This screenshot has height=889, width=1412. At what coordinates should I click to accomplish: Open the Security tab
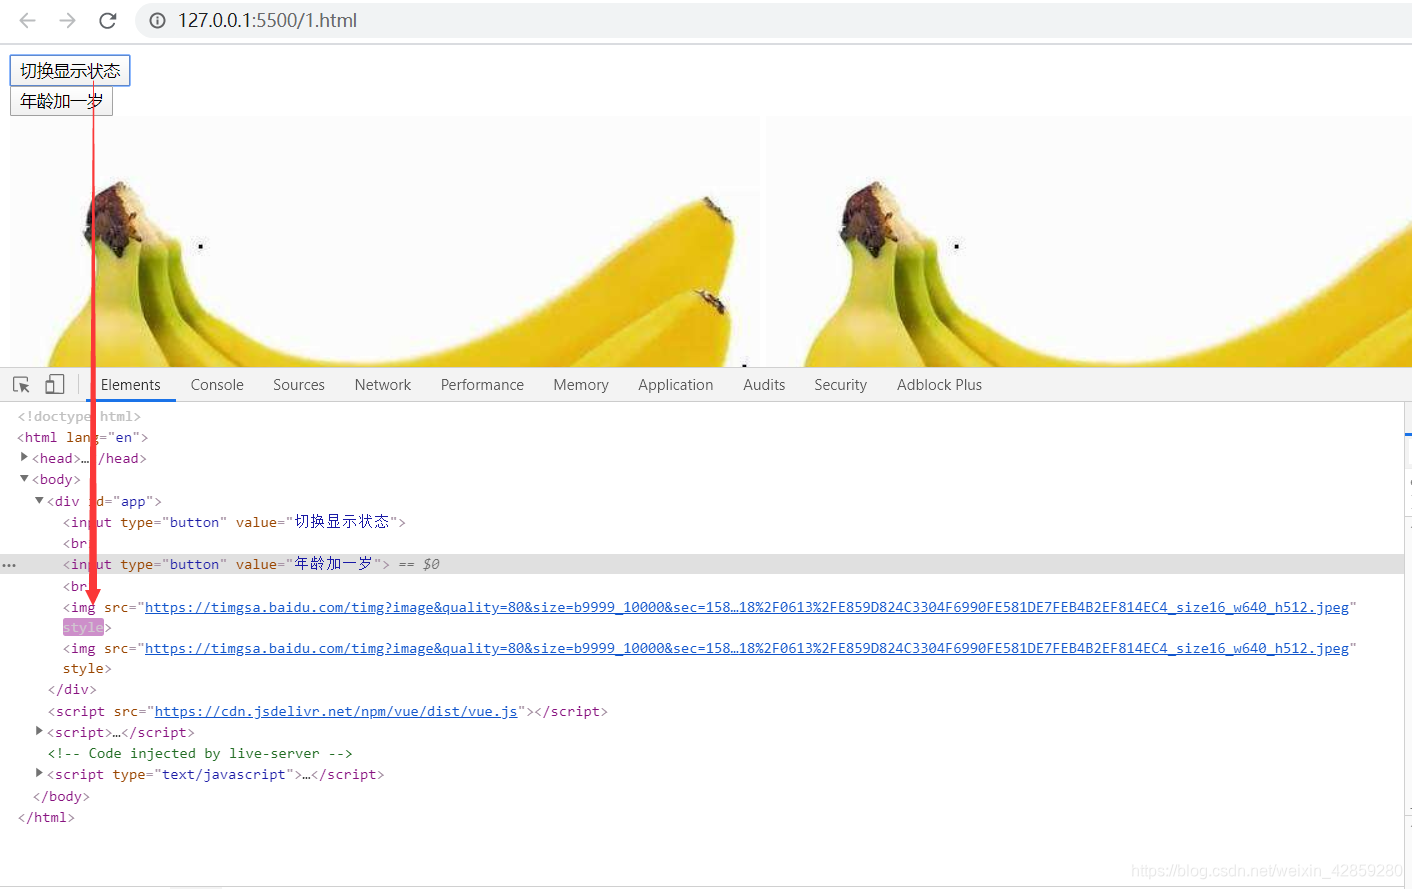[x=840, y=385]
